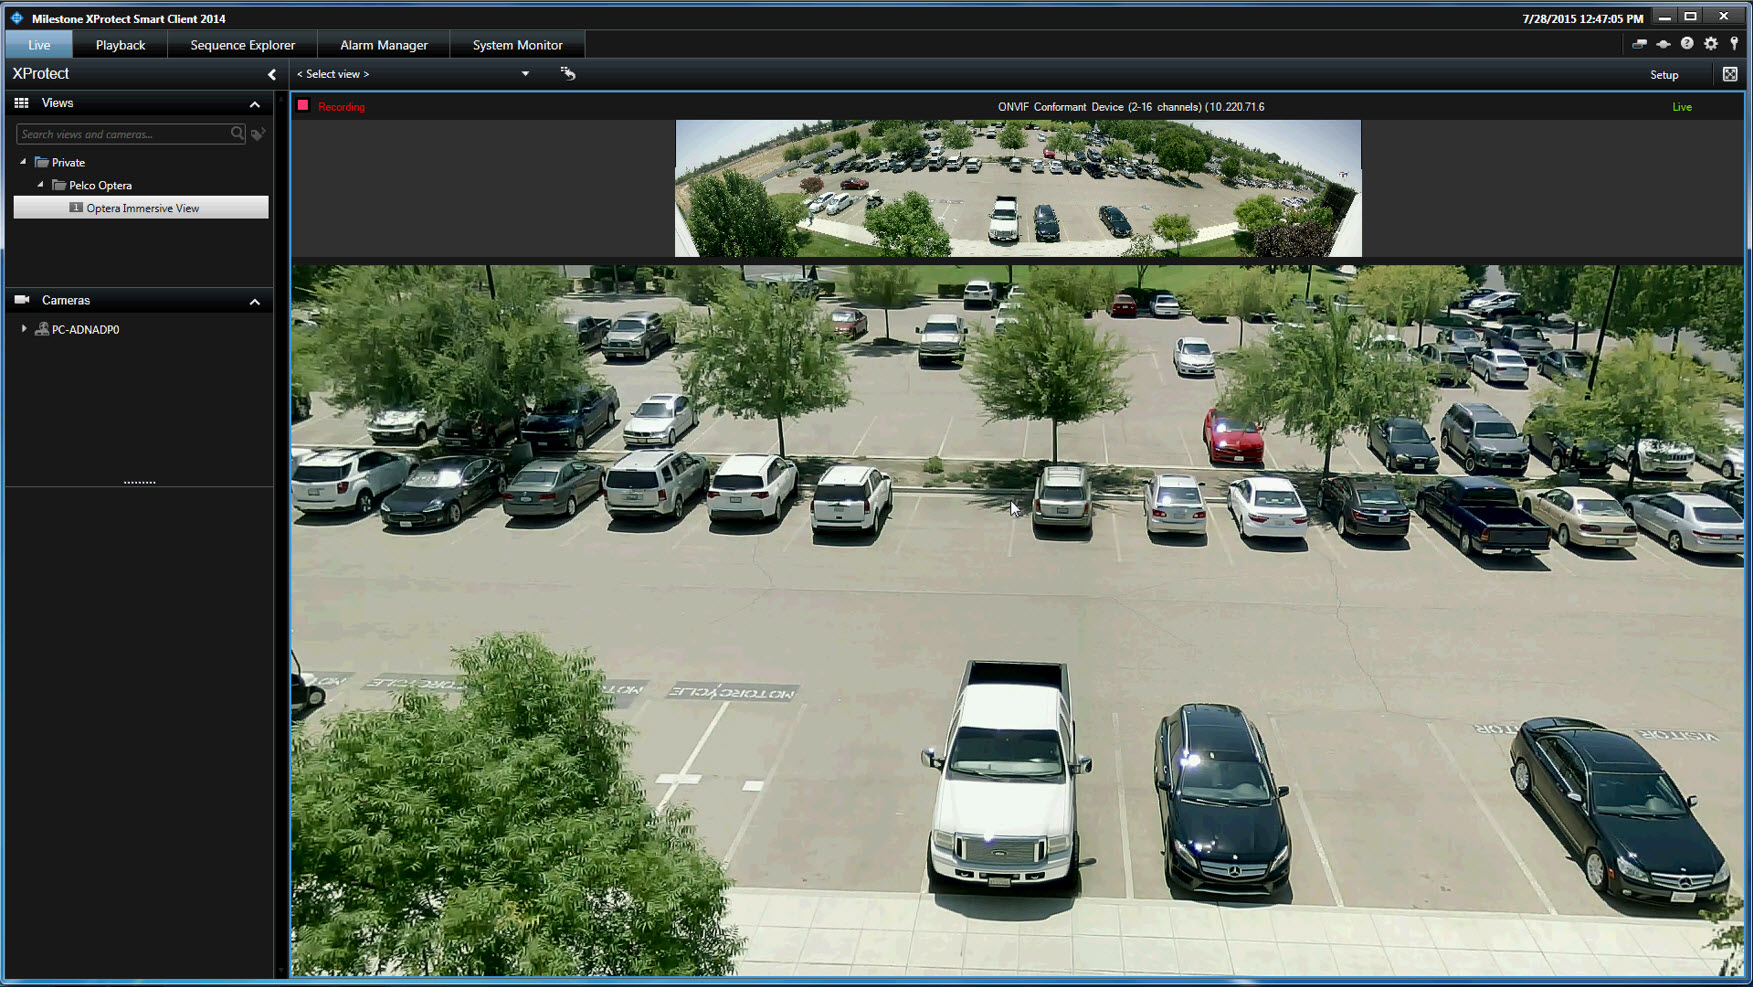Expand the PC-ADNADP0 server node
1753x987 pixels.
coord(24,329)
